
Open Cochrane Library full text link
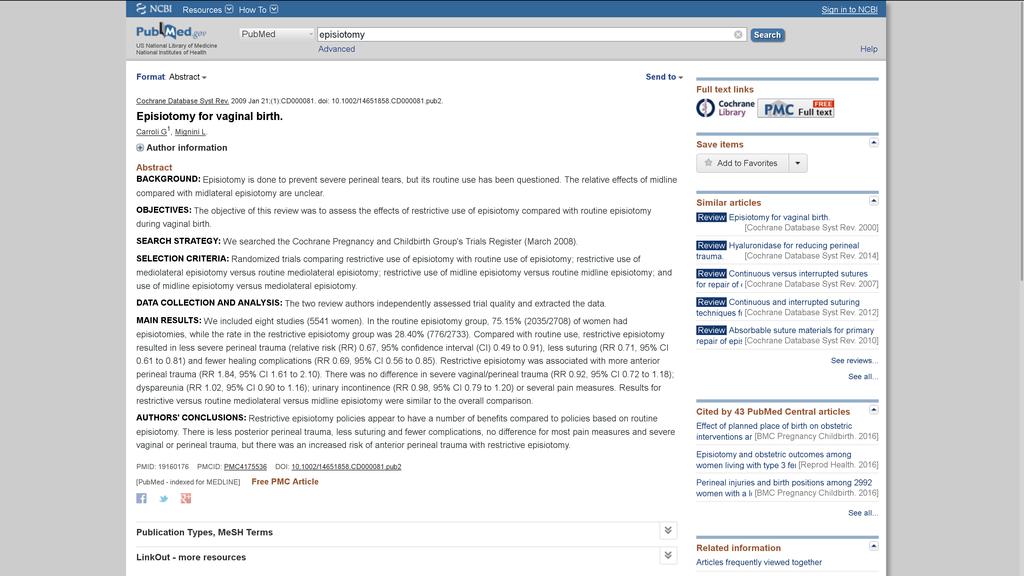click(726, 108)
